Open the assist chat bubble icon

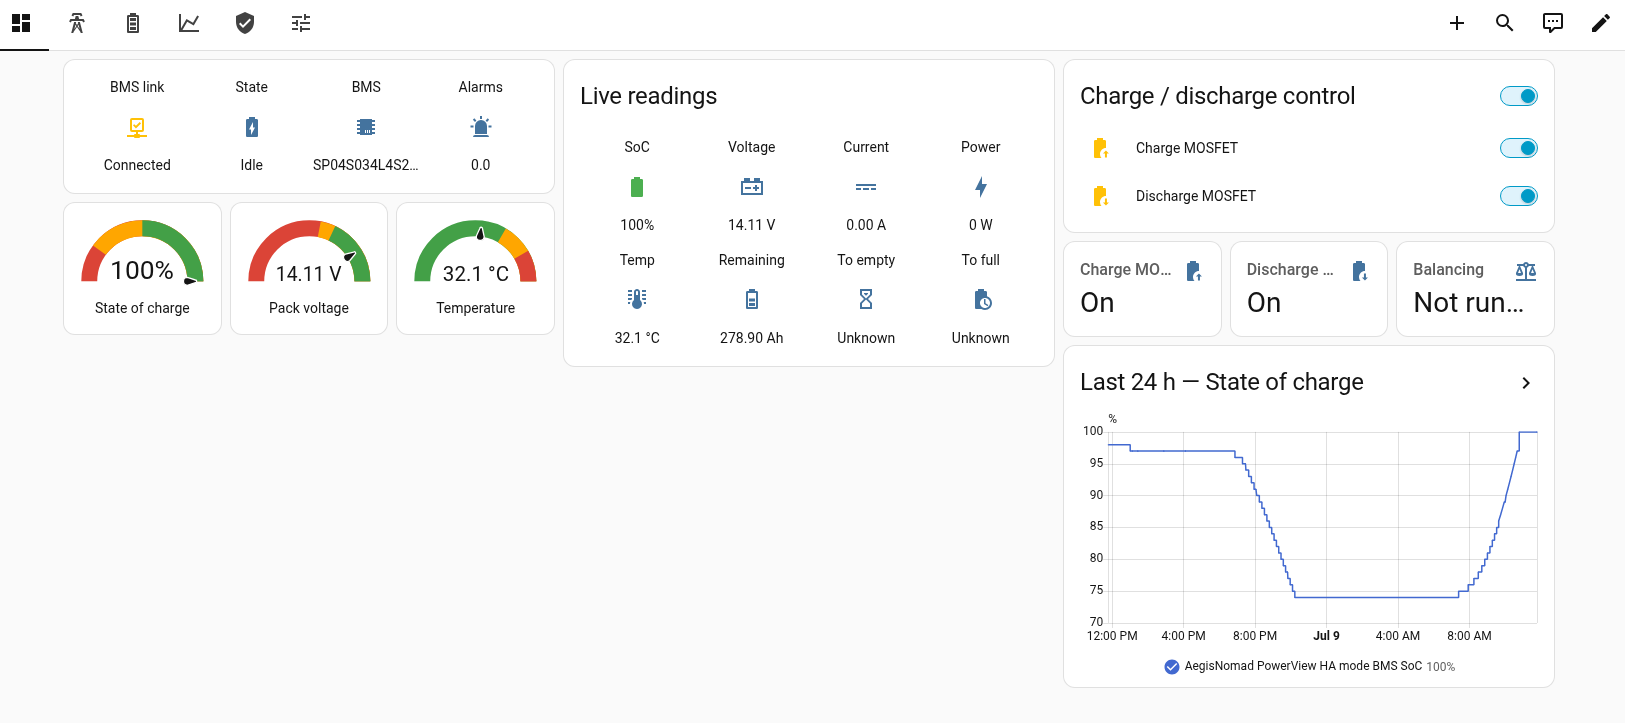pos(1553,23)
